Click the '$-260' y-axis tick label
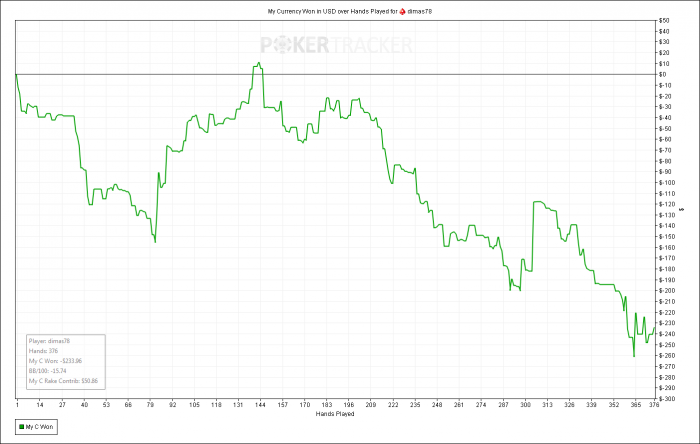Image resolution: width=700 pixels, height=444 pixels. click(x=666, y=356)
